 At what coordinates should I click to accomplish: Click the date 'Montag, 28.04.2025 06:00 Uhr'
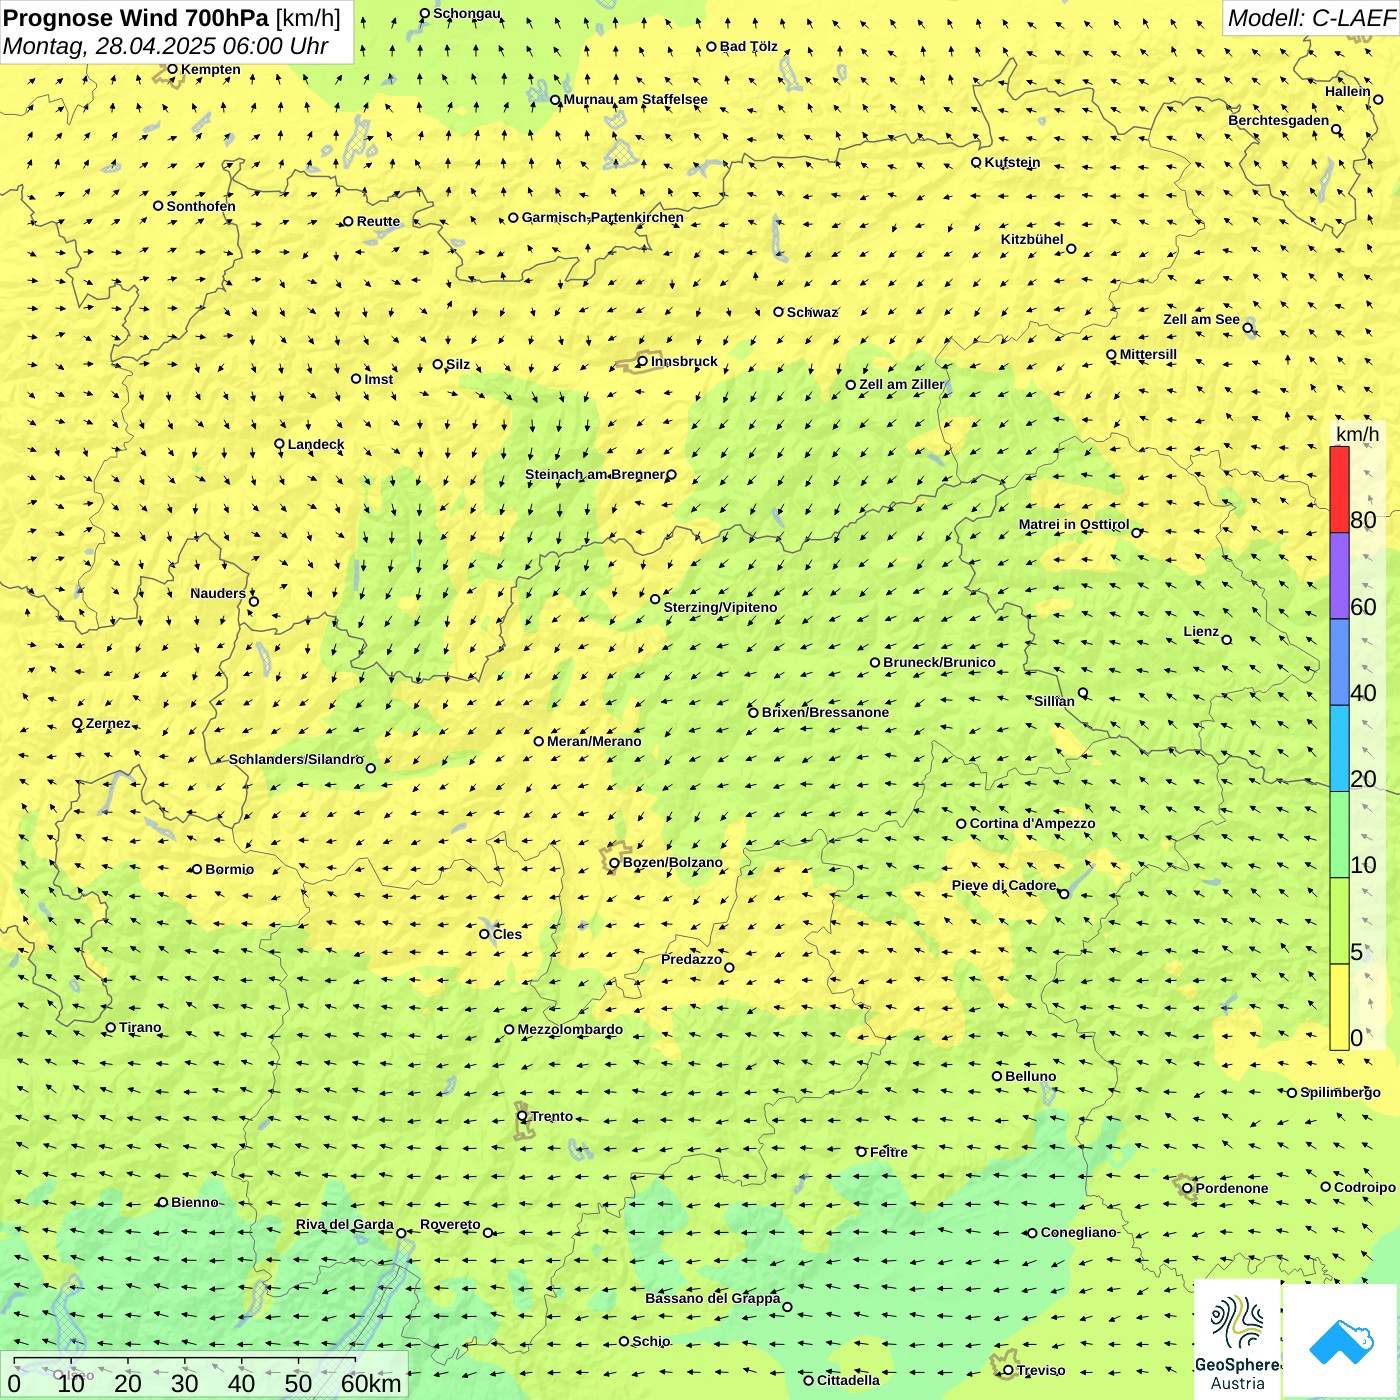tap(166, 46)
